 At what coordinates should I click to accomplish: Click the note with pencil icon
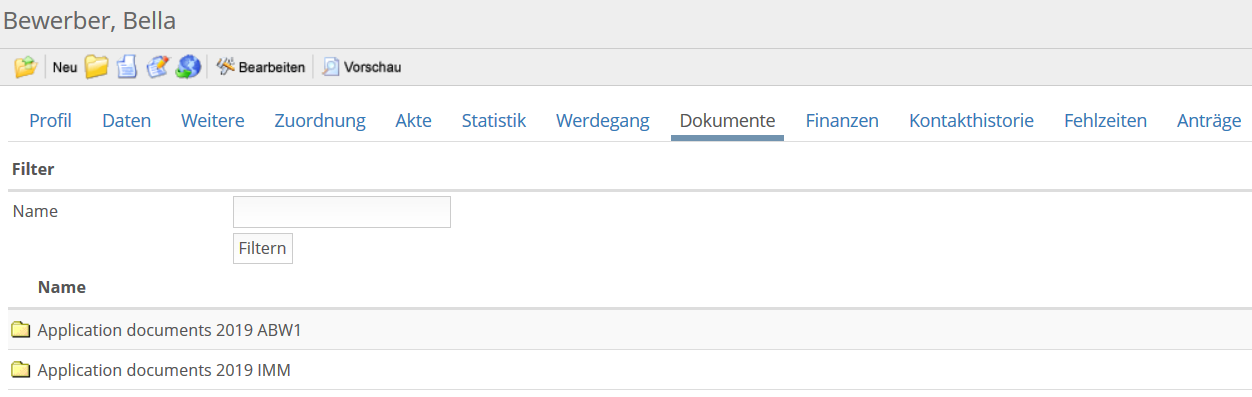pos(157,67)
